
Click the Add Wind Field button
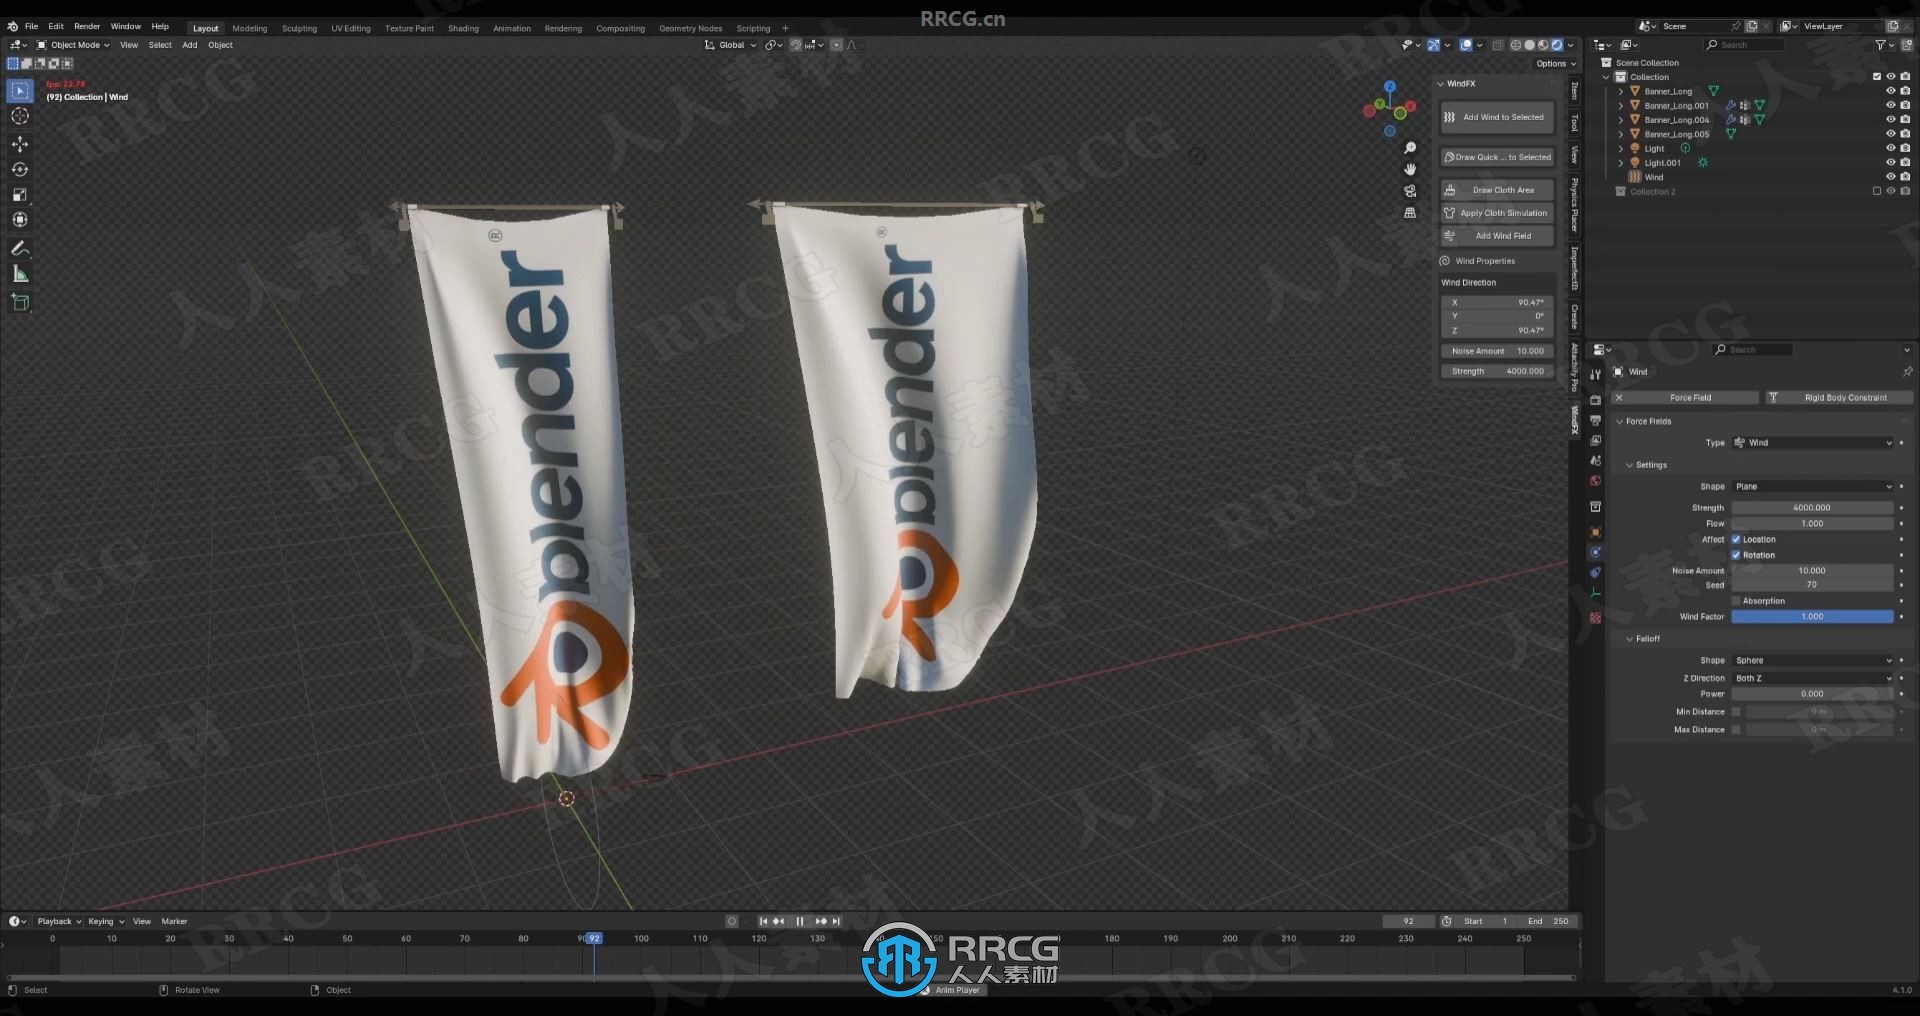point(1497,236)
